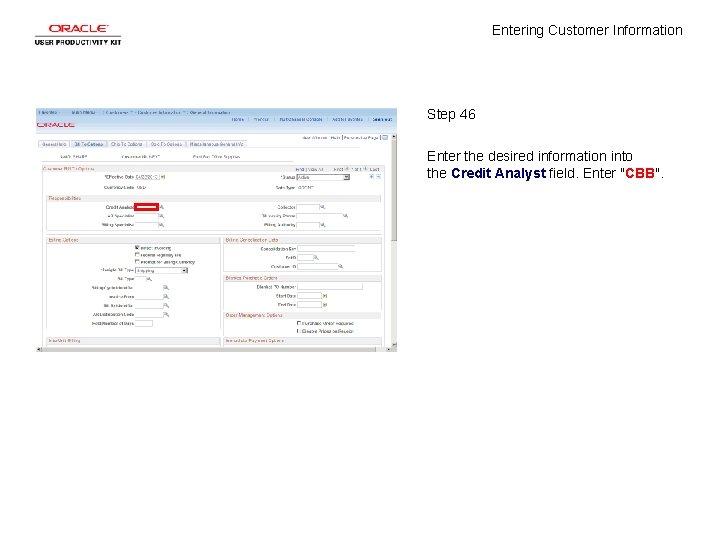720x540 pixels.
Task: Open lookup for Bill By Identifier field
Action: (x=166, y=306)
